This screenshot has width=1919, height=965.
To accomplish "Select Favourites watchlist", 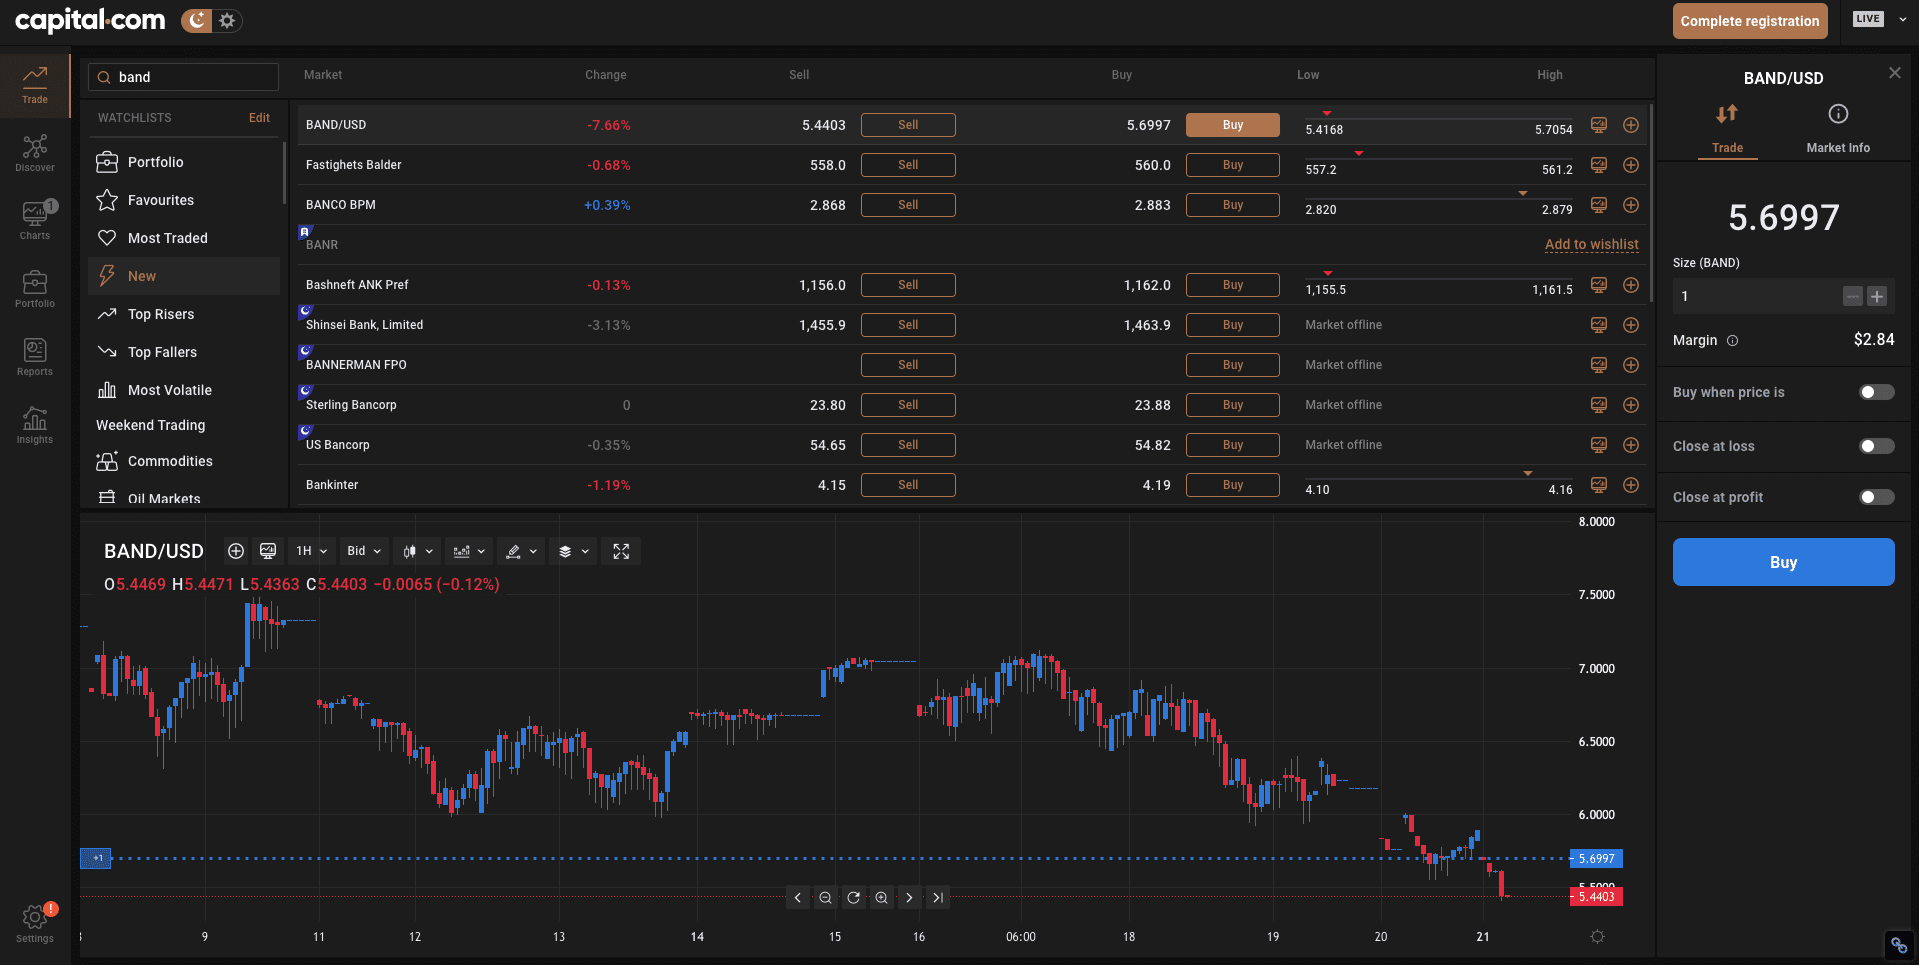I will click(184, 200).
